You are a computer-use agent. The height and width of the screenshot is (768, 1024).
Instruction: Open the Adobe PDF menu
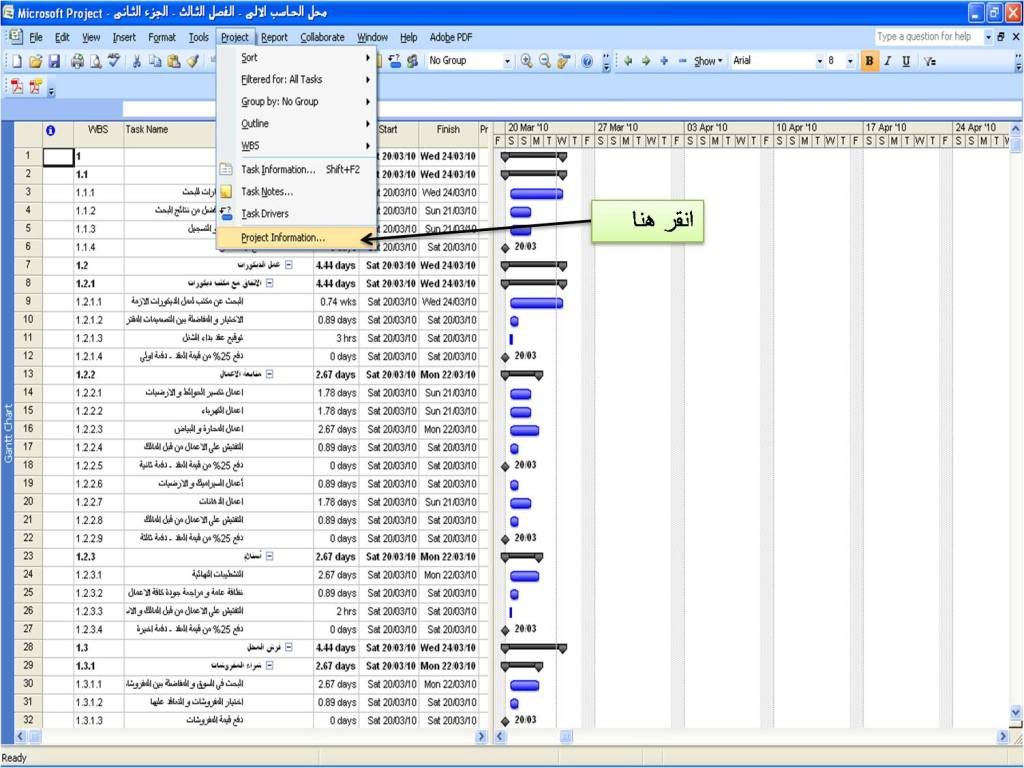451,37
